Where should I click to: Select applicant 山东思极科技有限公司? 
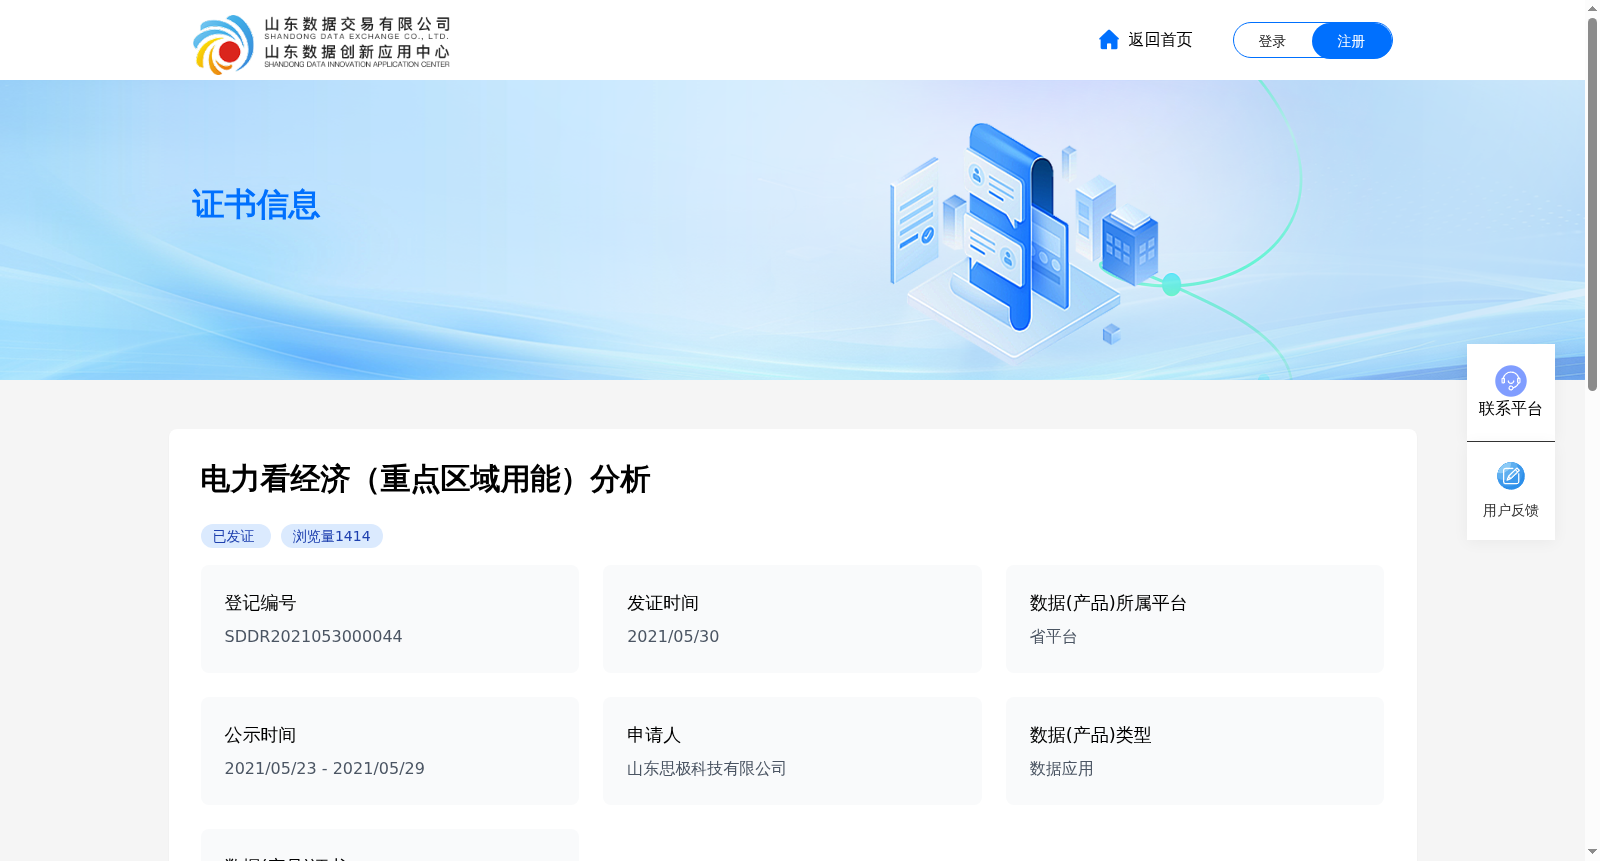pyautogui.click(x=707, y=769)
